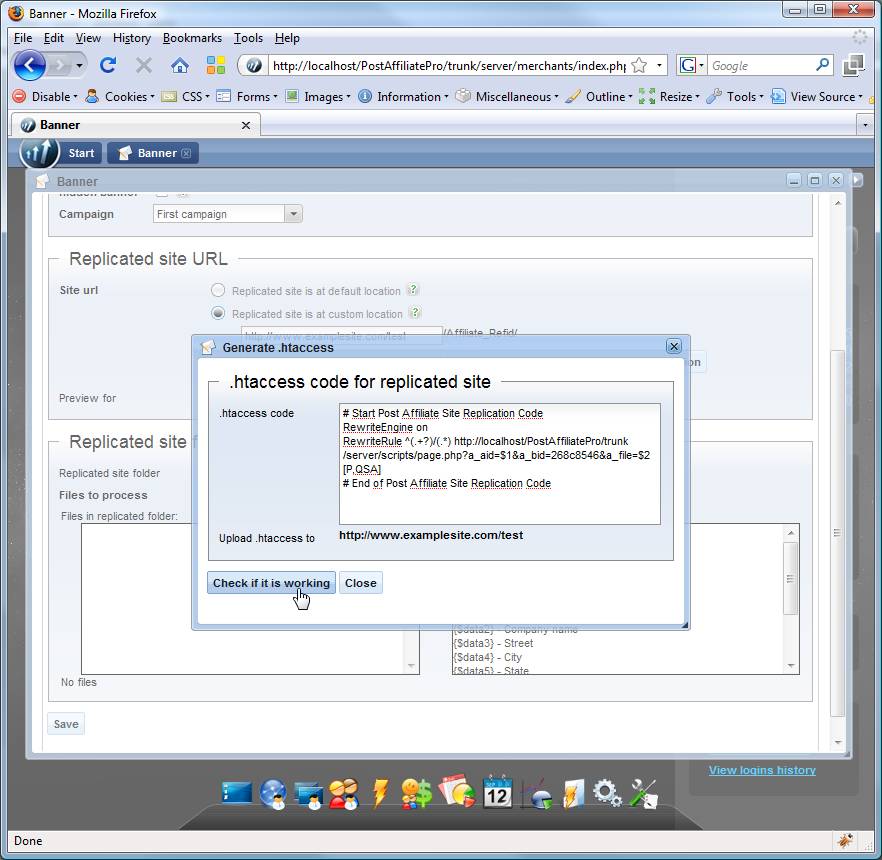
Task: Open the Information dropdown in the developer toolbar
Action: point(403,97)
